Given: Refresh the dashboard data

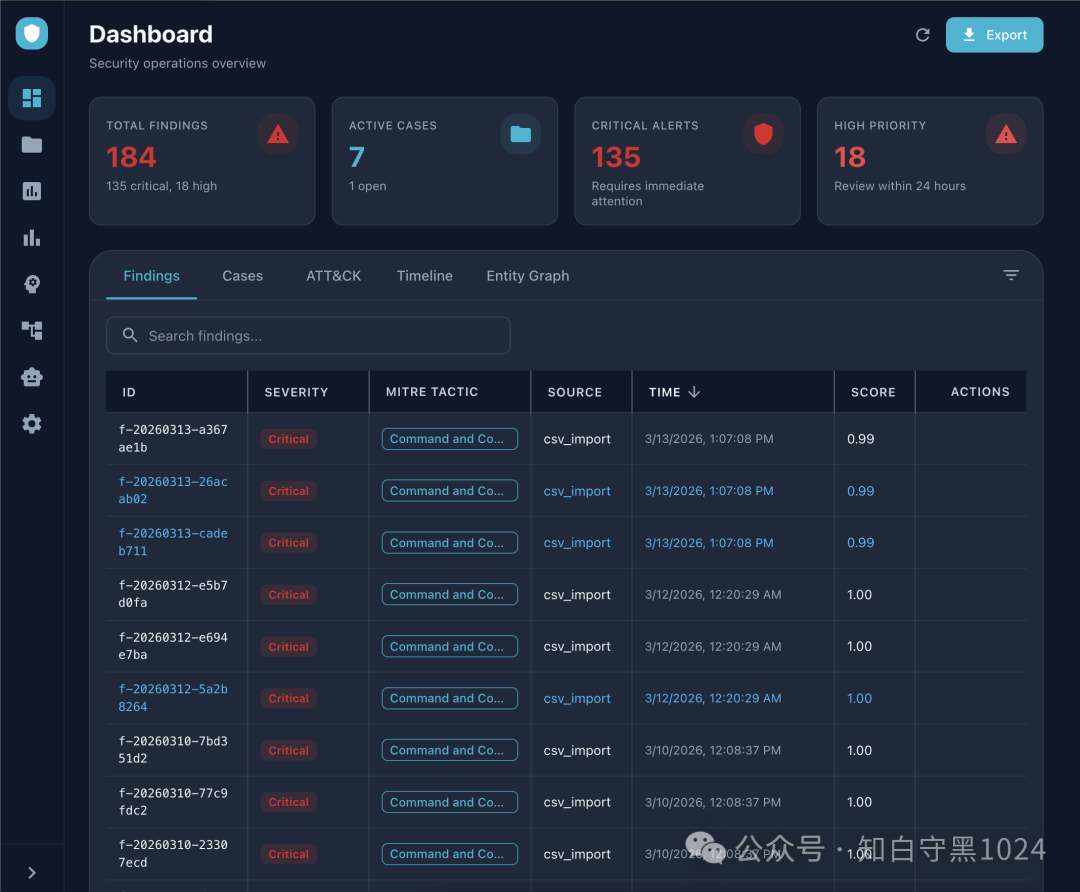Looking at the screenshot, I should point(922,34).
